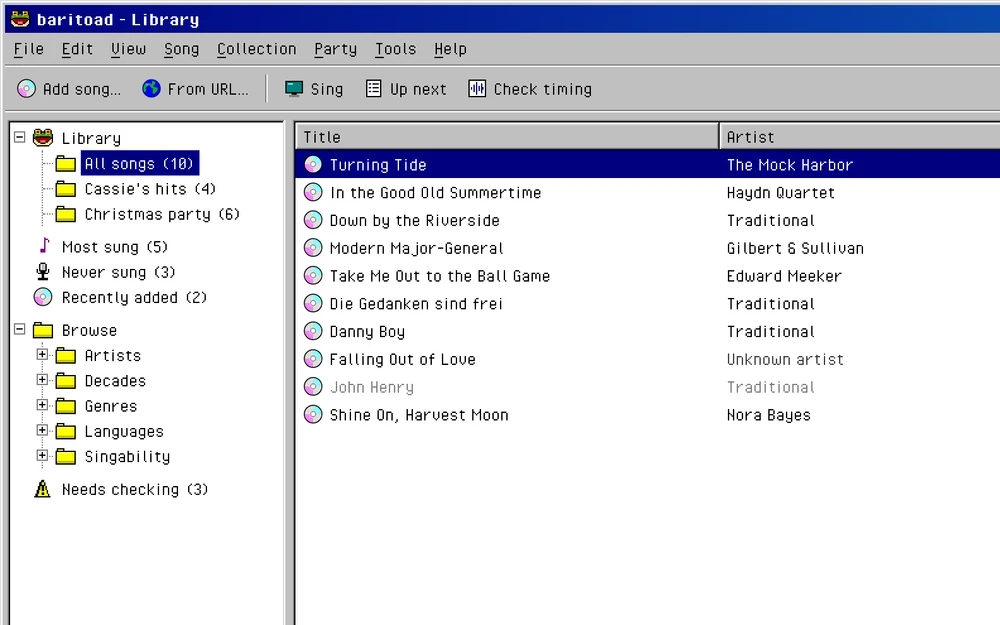The height and width of the screenshot is (625, 1000).
Task: Start singing with the Sing monitor icon
Action: pyautogui.click(x=294, y=89)
